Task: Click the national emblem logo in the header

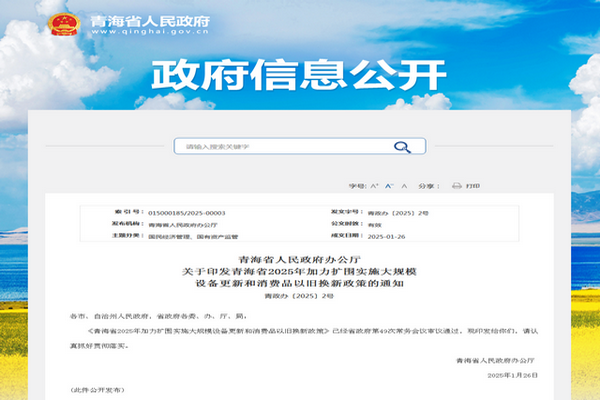Action: (65, 24)
